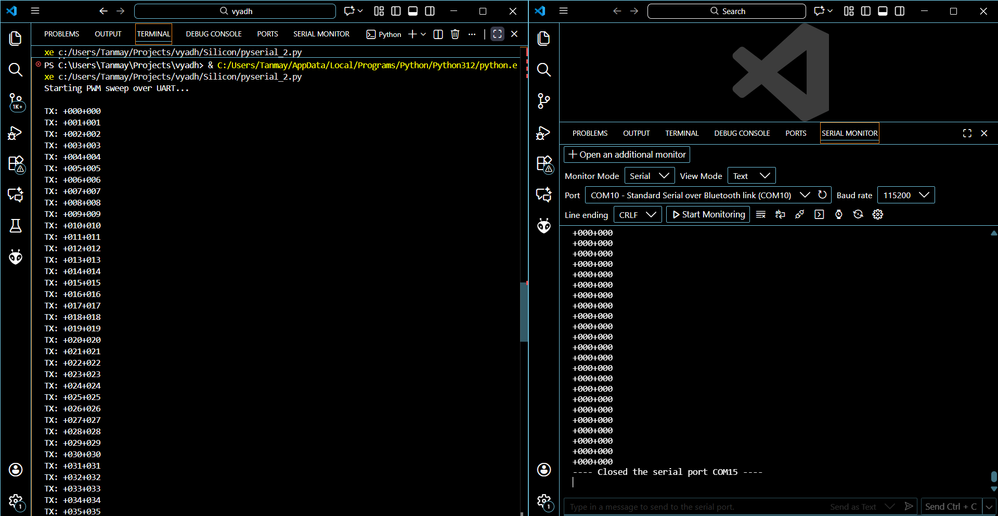
Task: Open Search view in right window activity bar
Action: coord(544,69)
